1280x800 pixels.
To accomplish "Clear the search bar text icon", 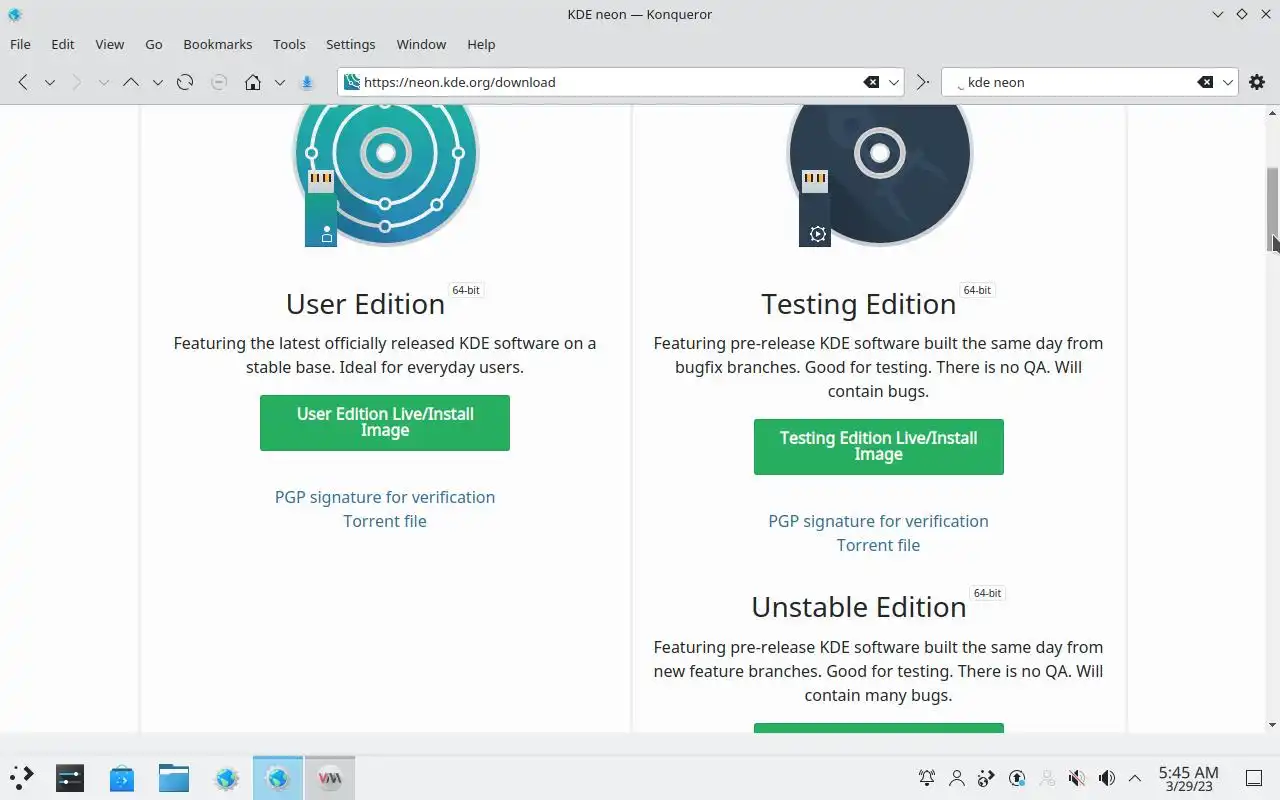I will coord(1205,82).
